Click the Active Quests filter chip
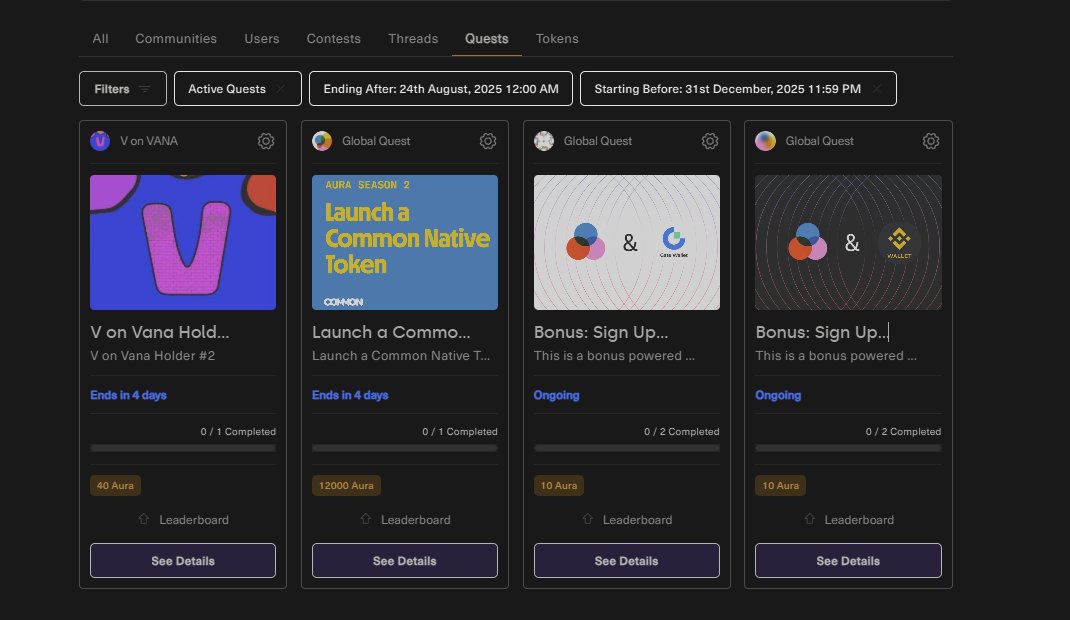The width and height of the screenshot is (1070, 620). tap(237, 89)
